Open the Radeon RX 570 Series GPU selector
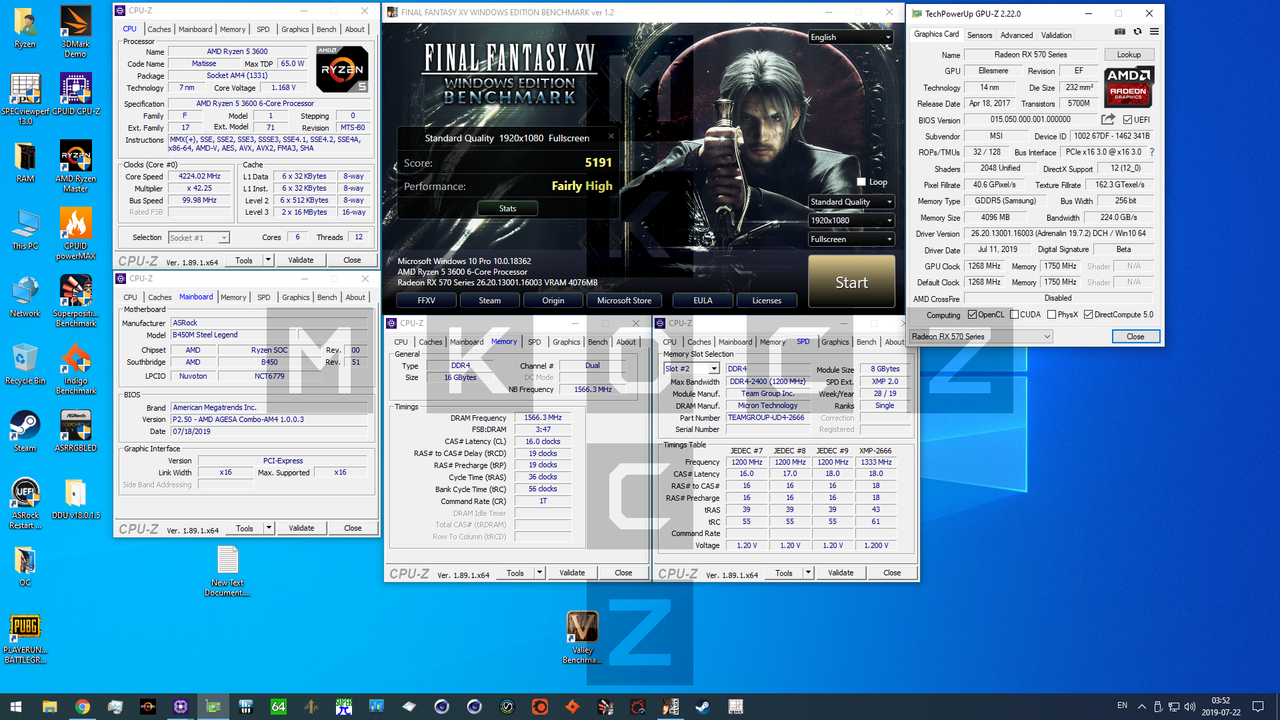This screenshot has width=1280, height=720. coord(982,336)
